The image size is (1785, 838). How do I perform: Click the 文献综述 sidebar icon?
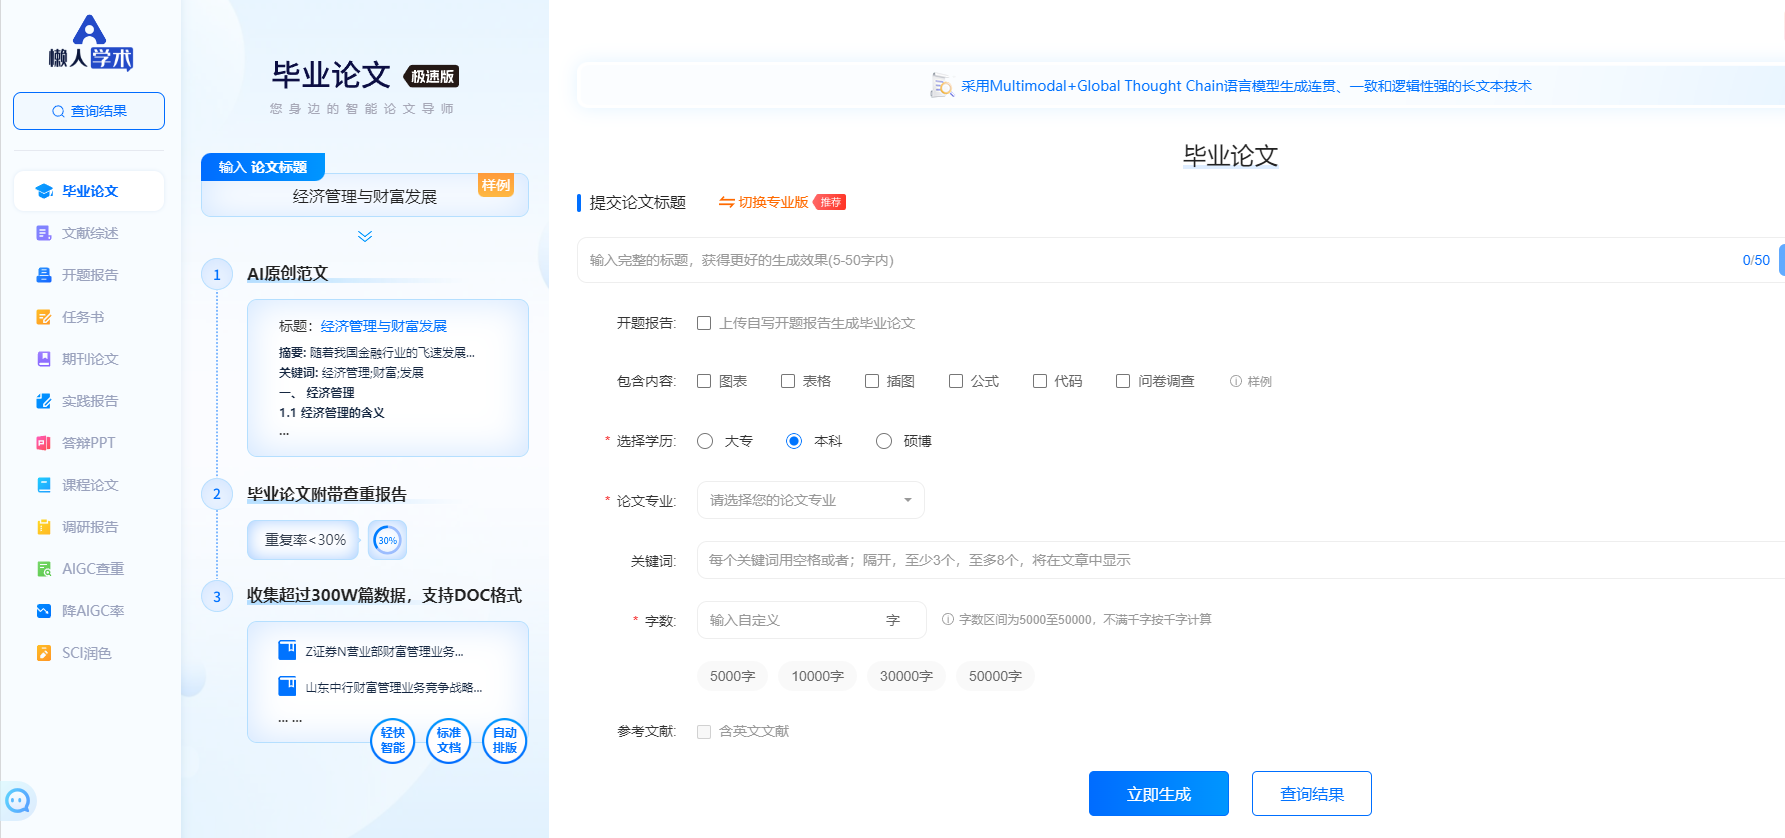(x=44, y=233)
